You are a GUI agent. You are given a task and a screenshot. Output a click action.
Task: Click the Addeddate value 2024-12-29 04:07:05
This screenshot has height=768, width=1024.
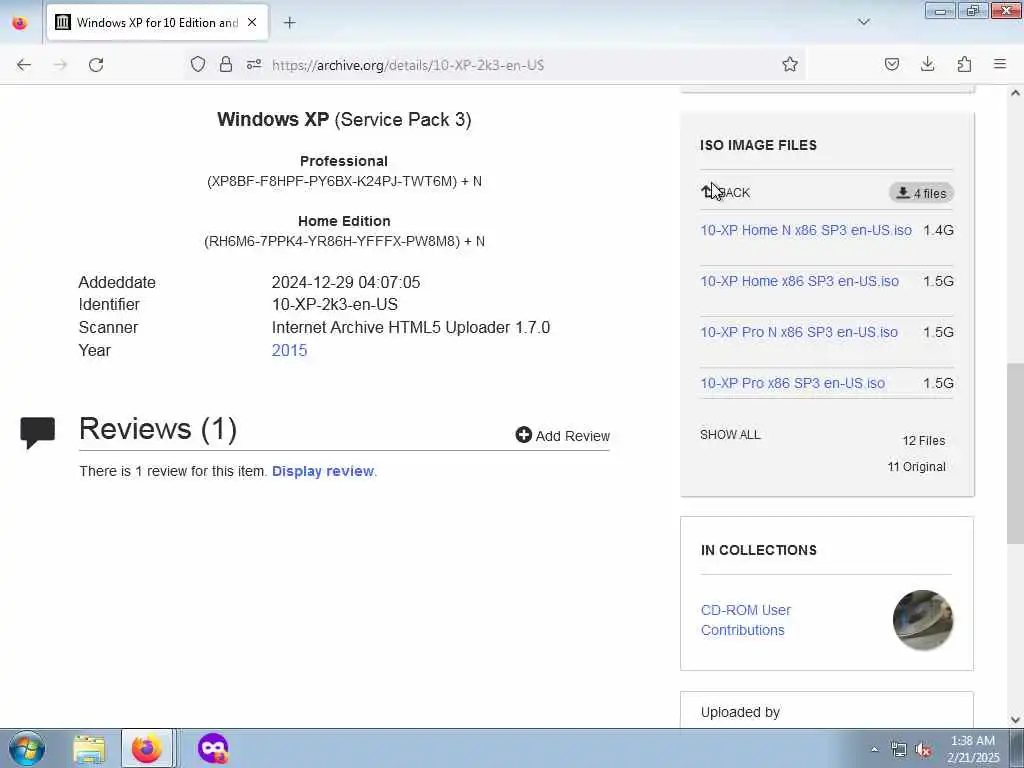tap(345, 282)
